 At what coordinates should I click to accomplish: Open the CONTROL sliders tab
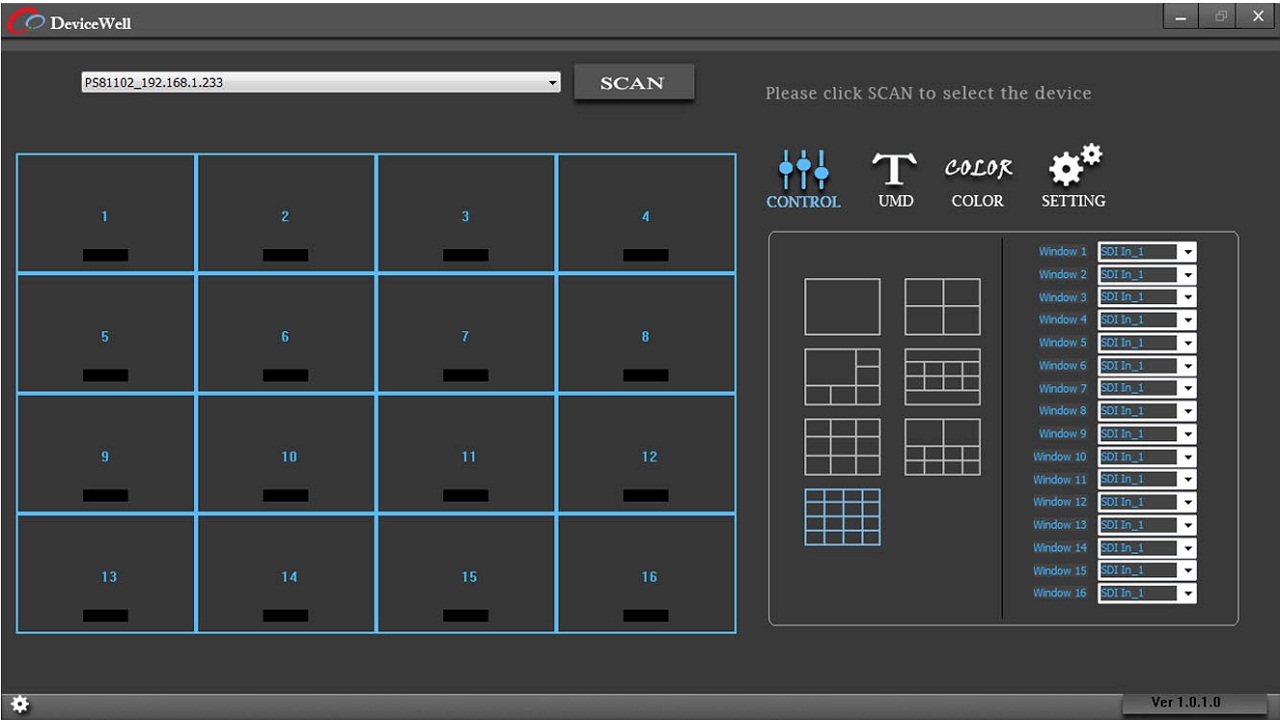pos(803,179)
